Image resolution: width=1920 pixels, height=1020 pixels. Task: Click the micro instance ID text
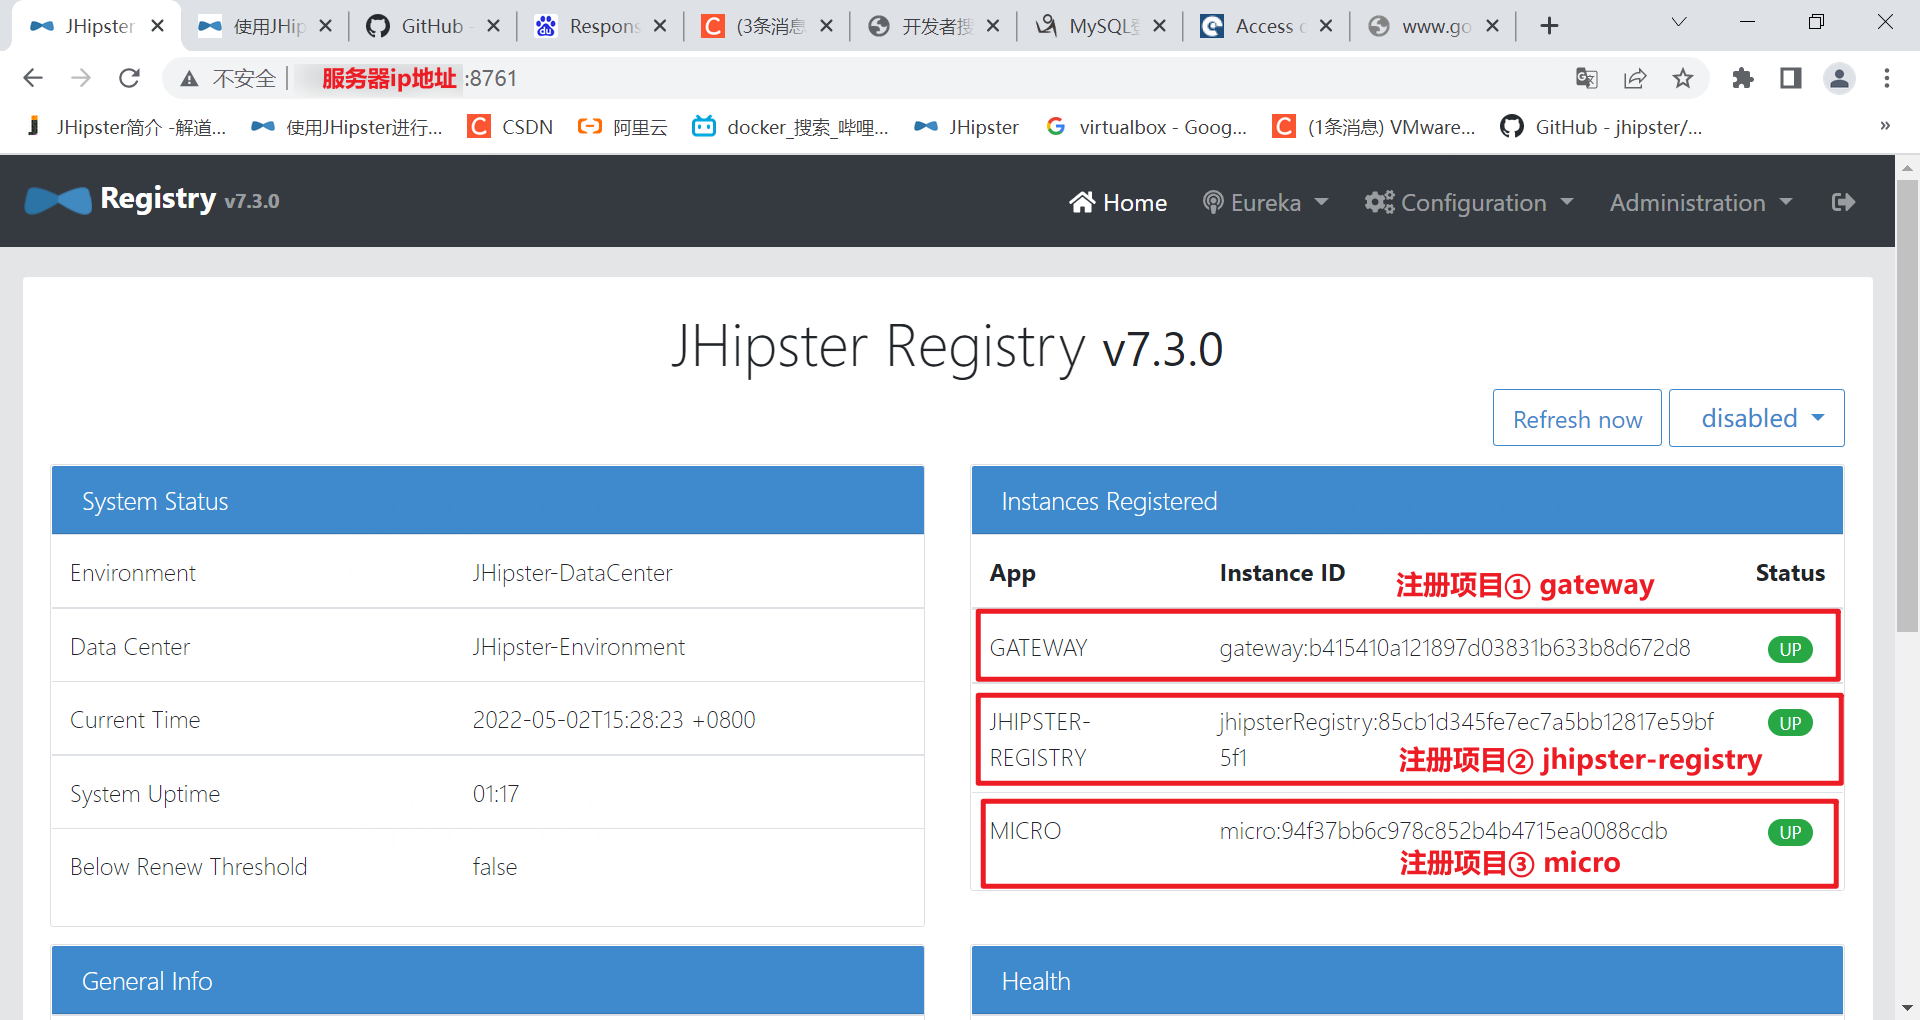[x=1443, y=831]
